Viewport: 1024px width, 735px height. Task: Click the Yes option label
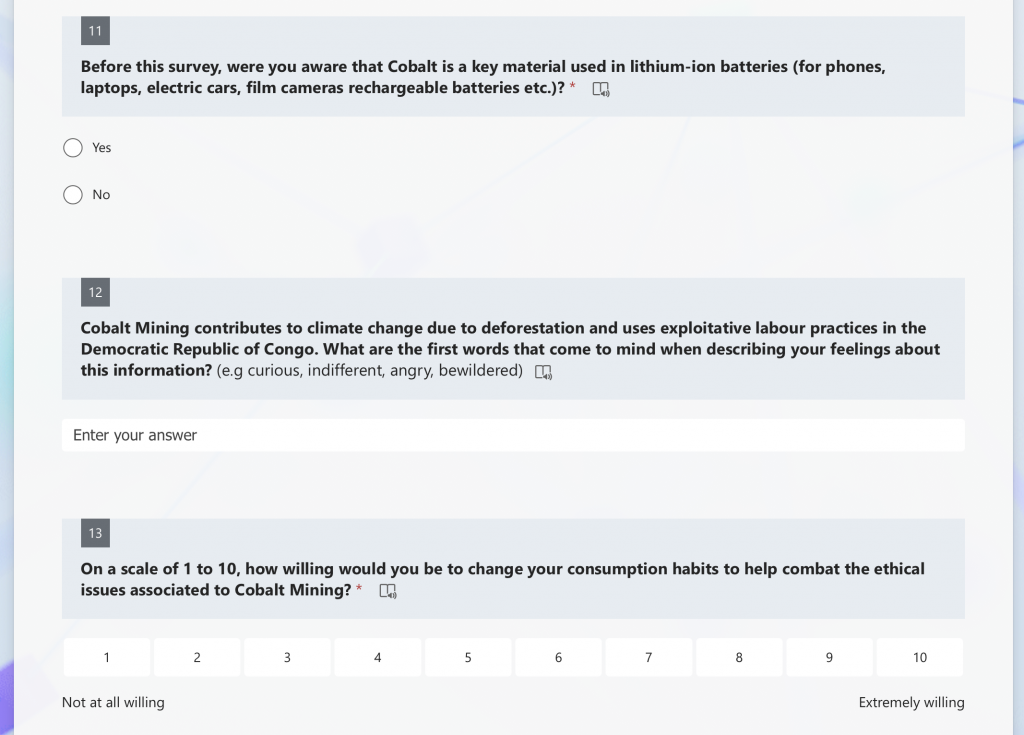[x=101, y=148]
